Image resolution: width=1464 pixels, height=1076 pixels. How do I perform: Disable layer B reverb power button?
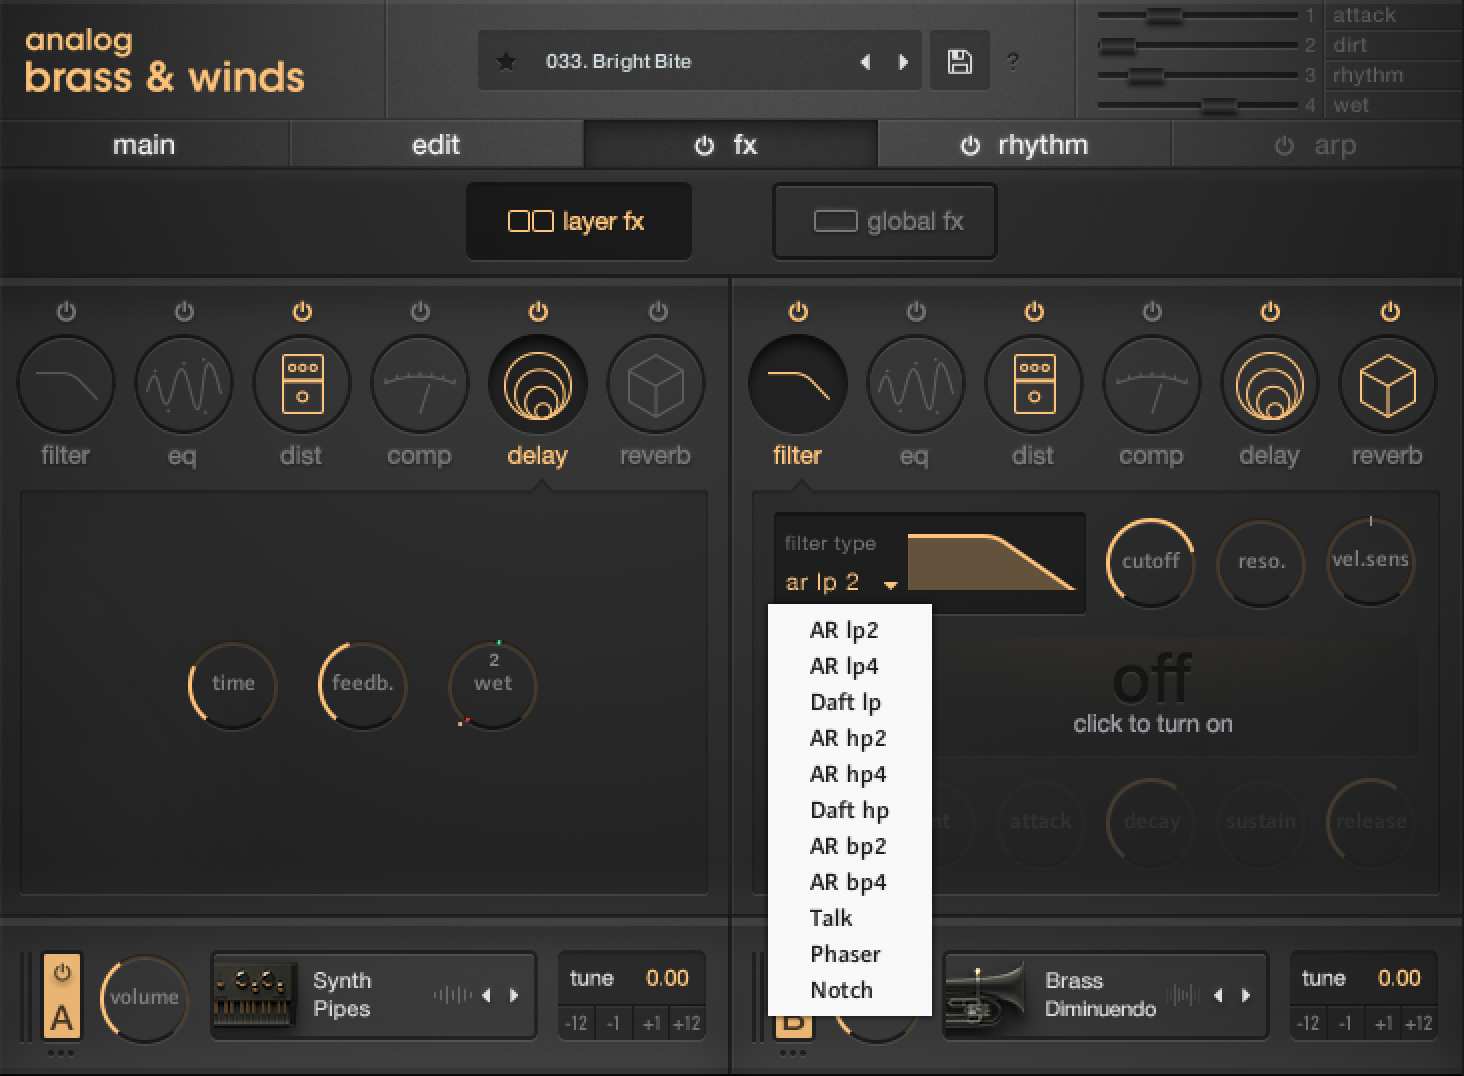click(x=1389, y=312)
